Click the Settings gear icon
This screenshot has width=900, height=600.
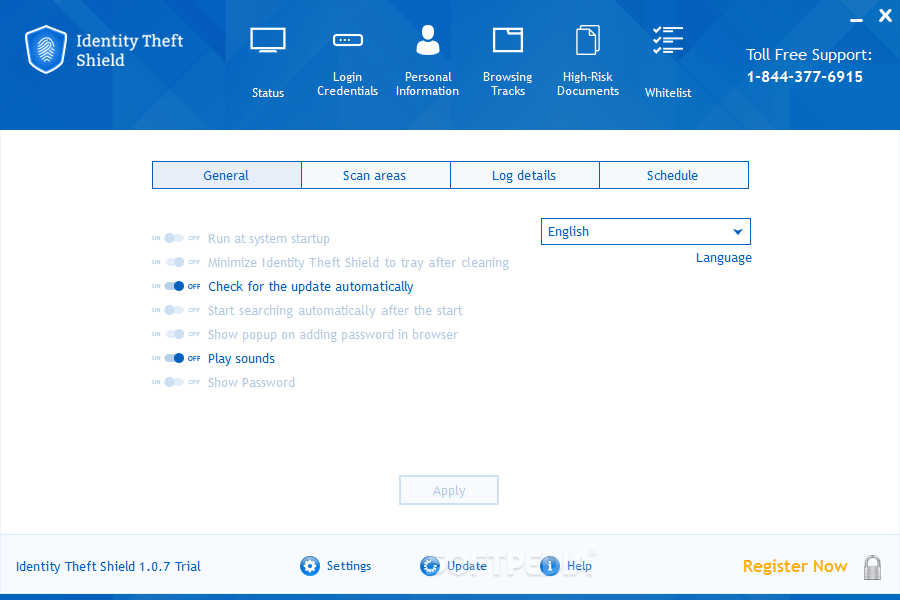coord(310,566)
